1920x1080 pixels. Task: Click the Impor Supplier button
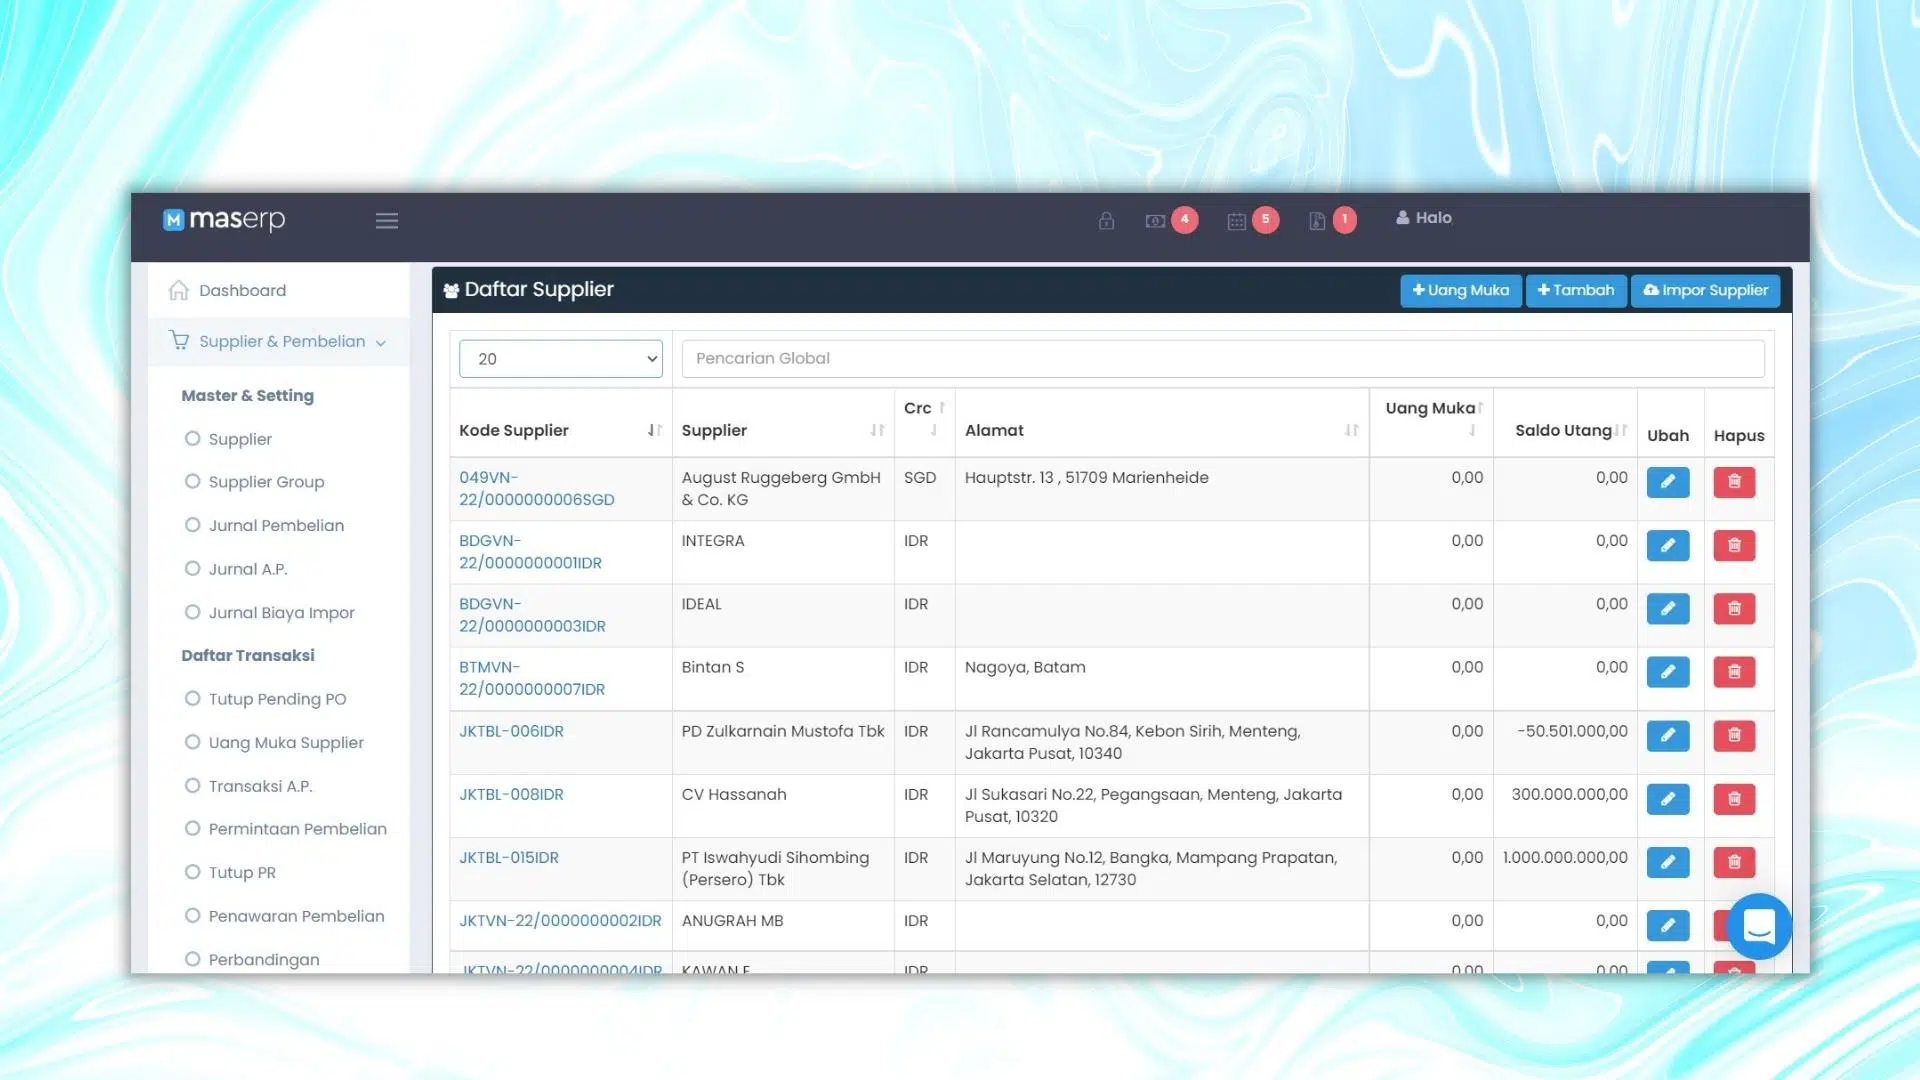1705,290
